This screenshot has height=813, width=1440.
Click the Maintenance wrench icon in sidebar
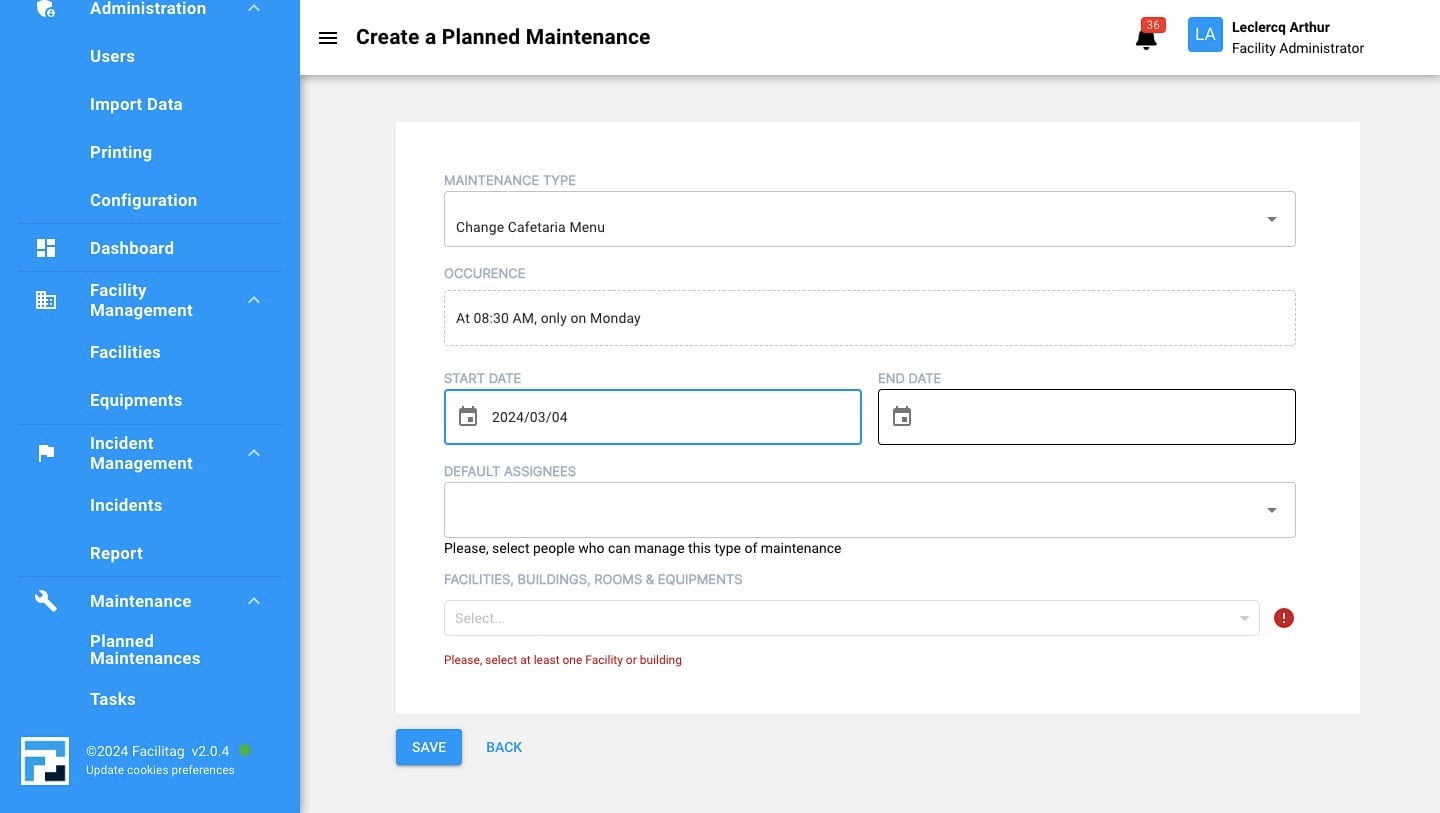(45, 600)
